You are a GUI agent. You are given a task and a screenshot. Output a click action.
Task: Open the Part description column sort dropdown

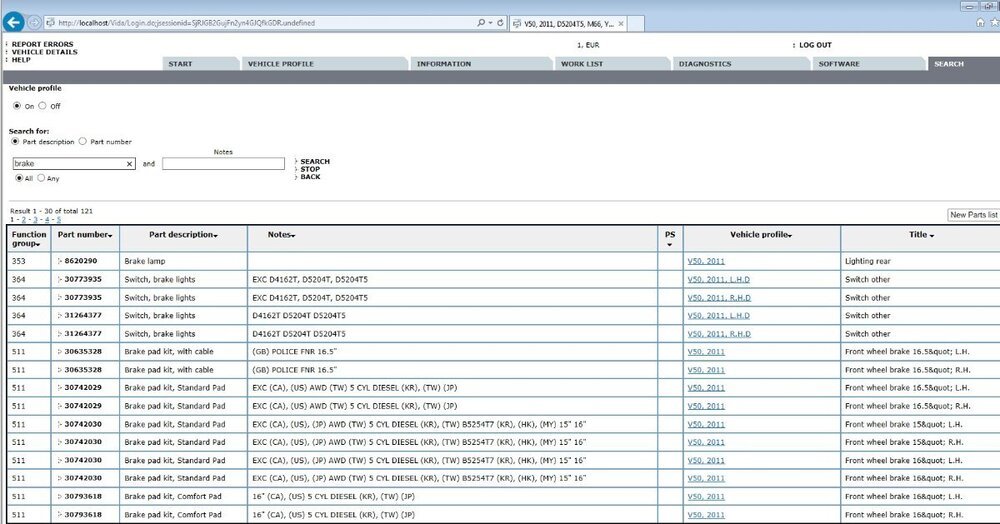coord(215,235)
